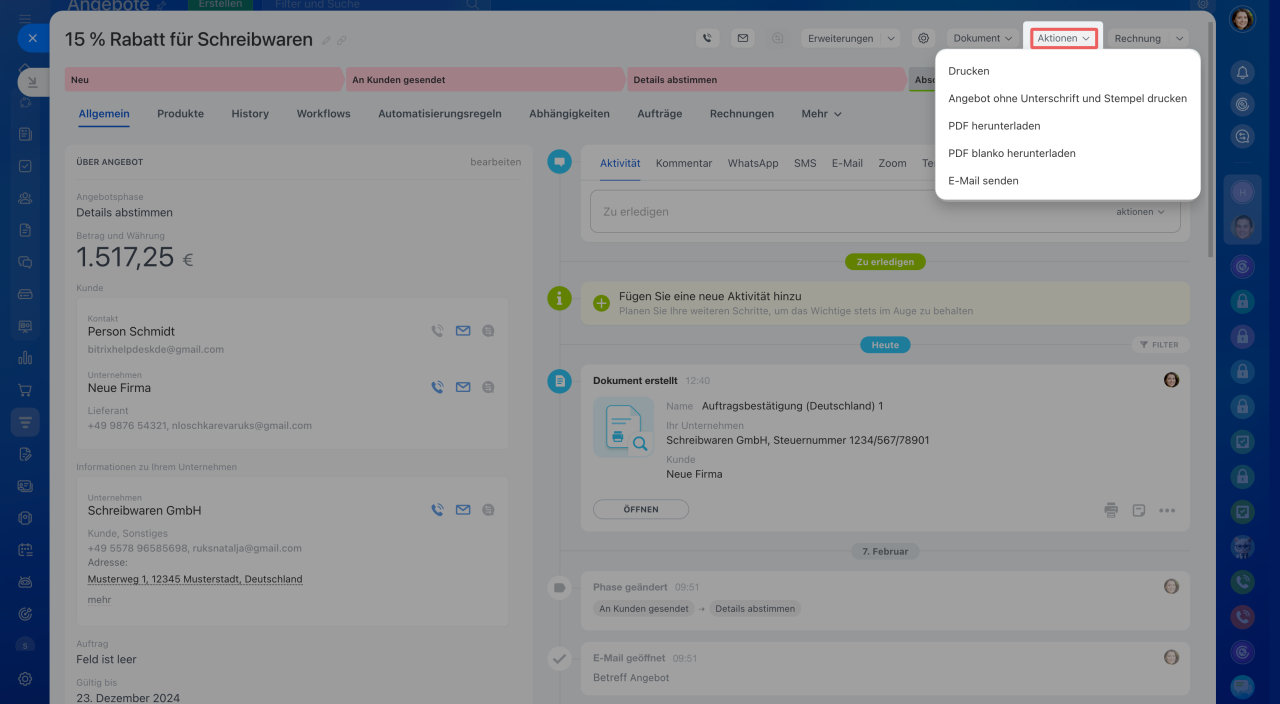Call Schreibwaren GmbH via phone icon

coord(437,510)
